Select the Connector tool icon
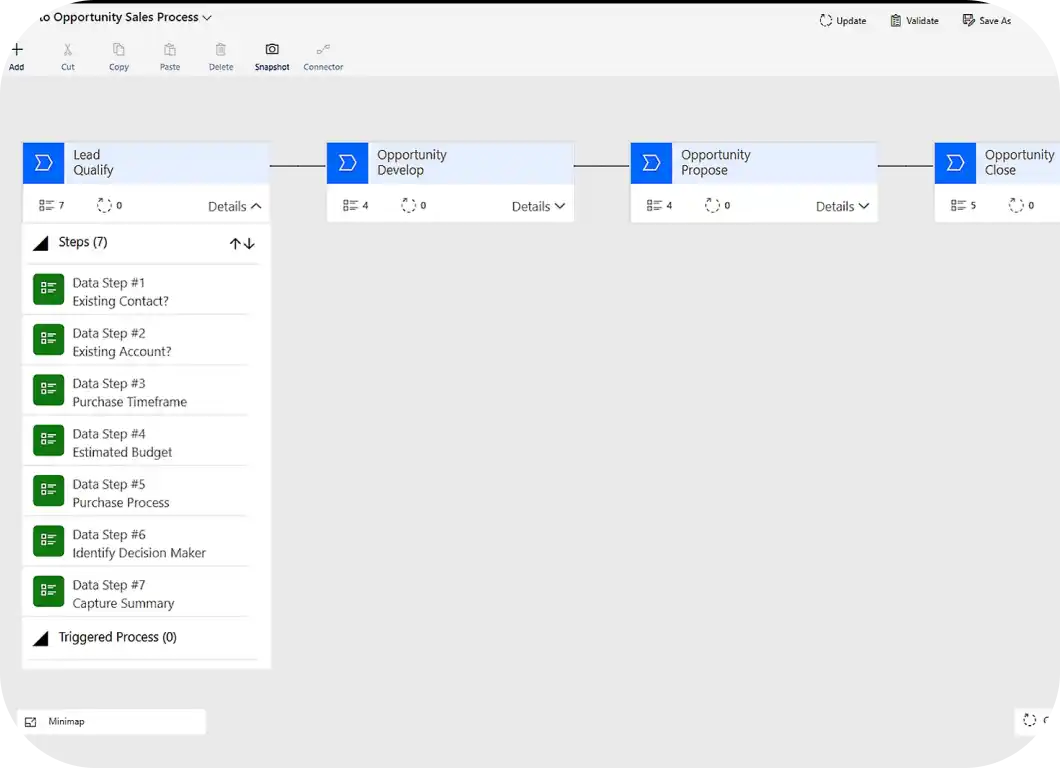This screenshot has height=768, width=1060. (x=323, y=50)
